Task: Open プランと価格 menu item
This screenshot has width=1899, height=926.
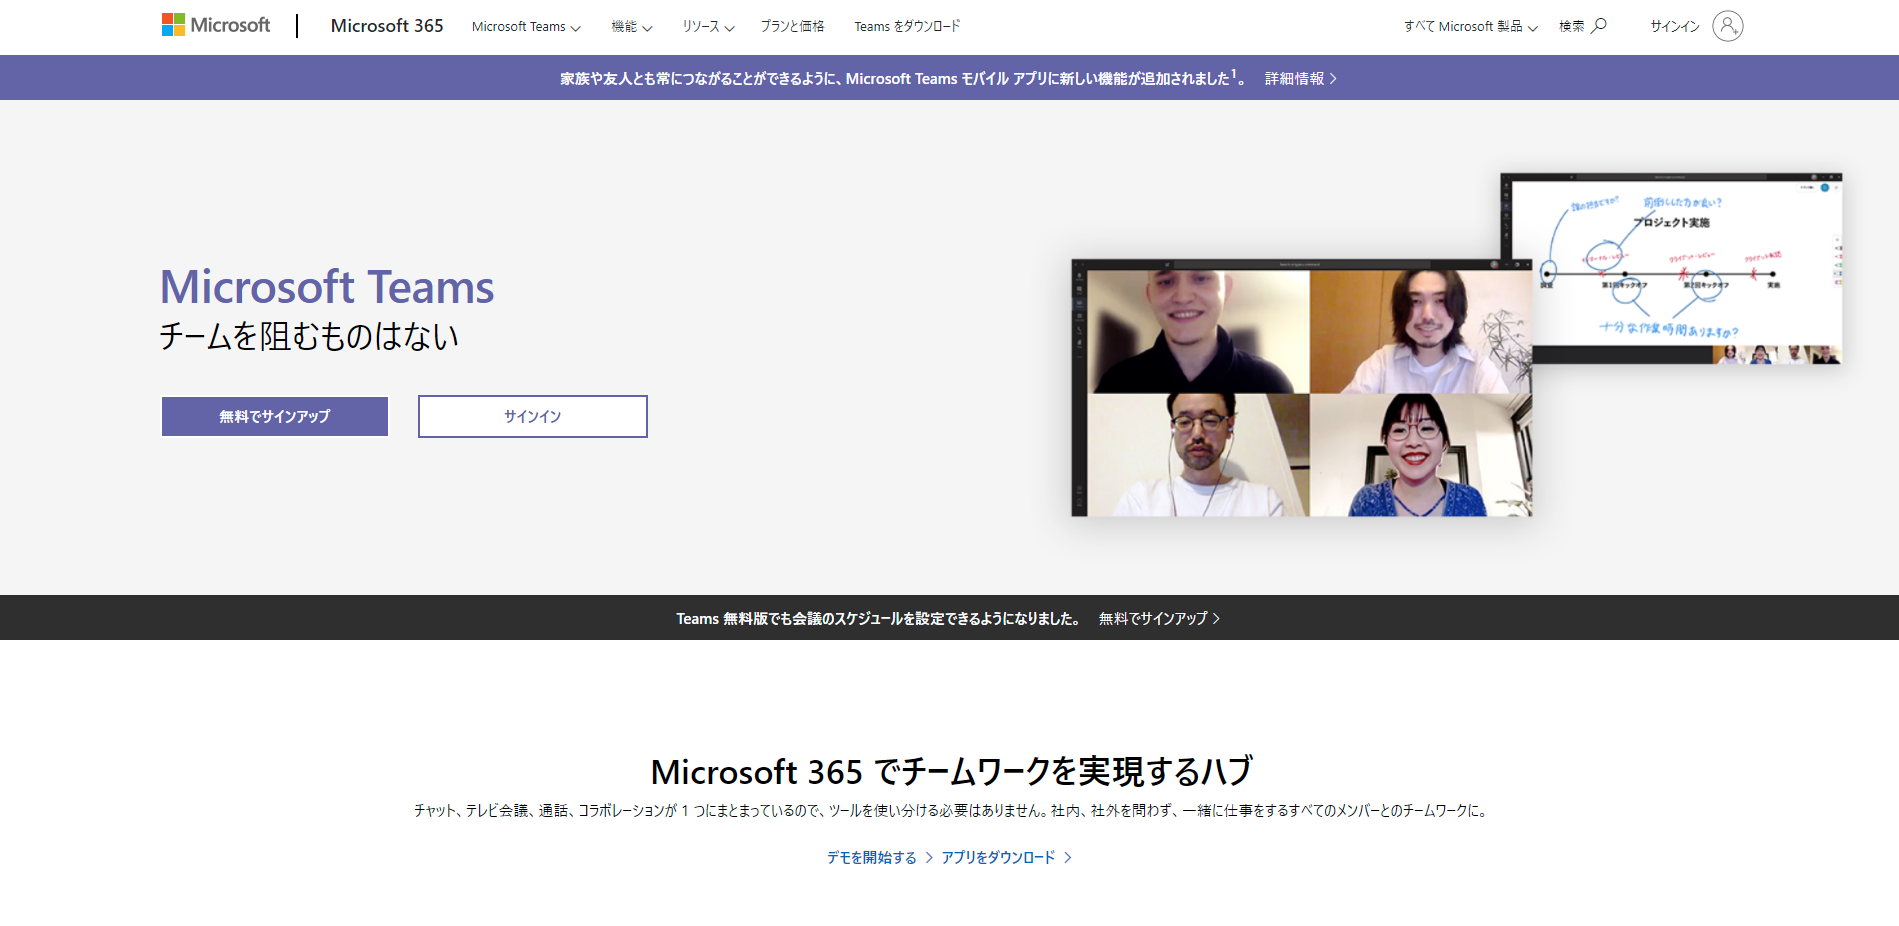Action: 792,27
